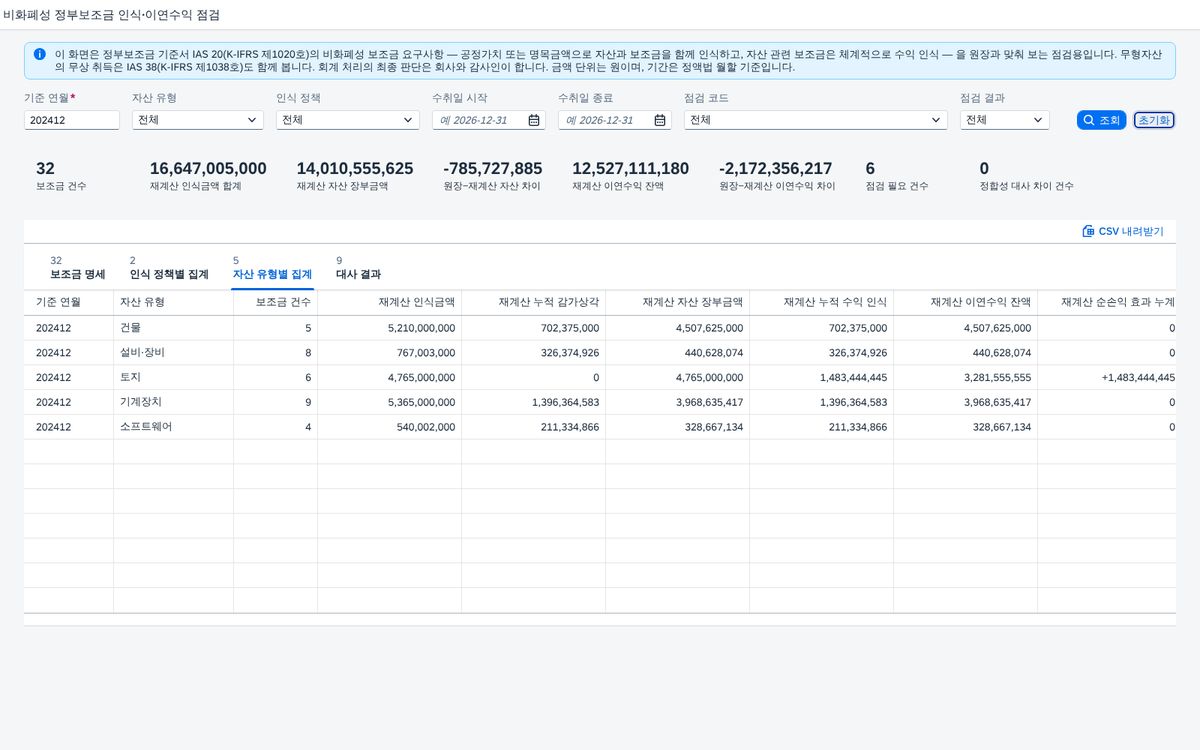1200x750 pixels.
Task: Expand the 점검 코드 combo box
Action: coord(936,120)
